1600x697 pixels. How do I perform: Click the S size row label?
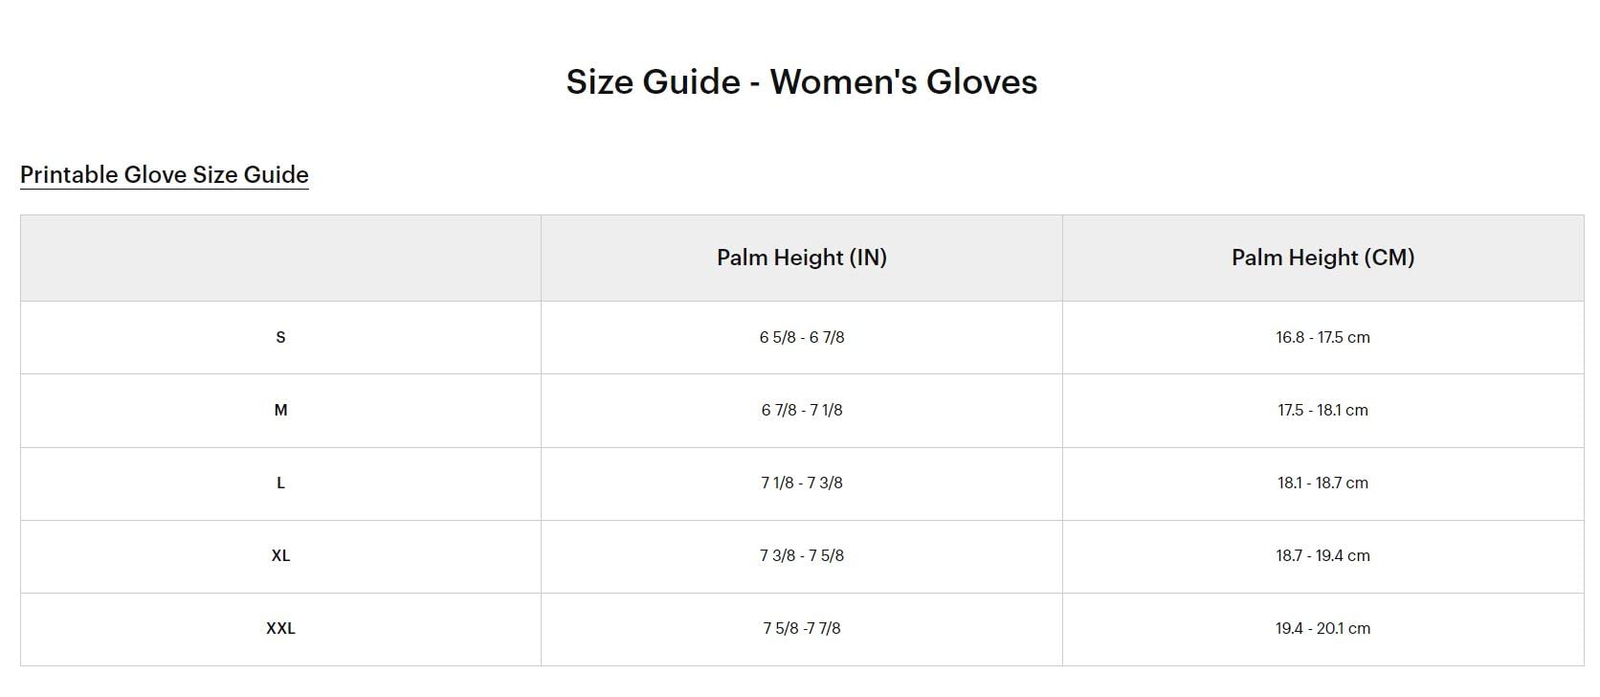coord(280,338)
